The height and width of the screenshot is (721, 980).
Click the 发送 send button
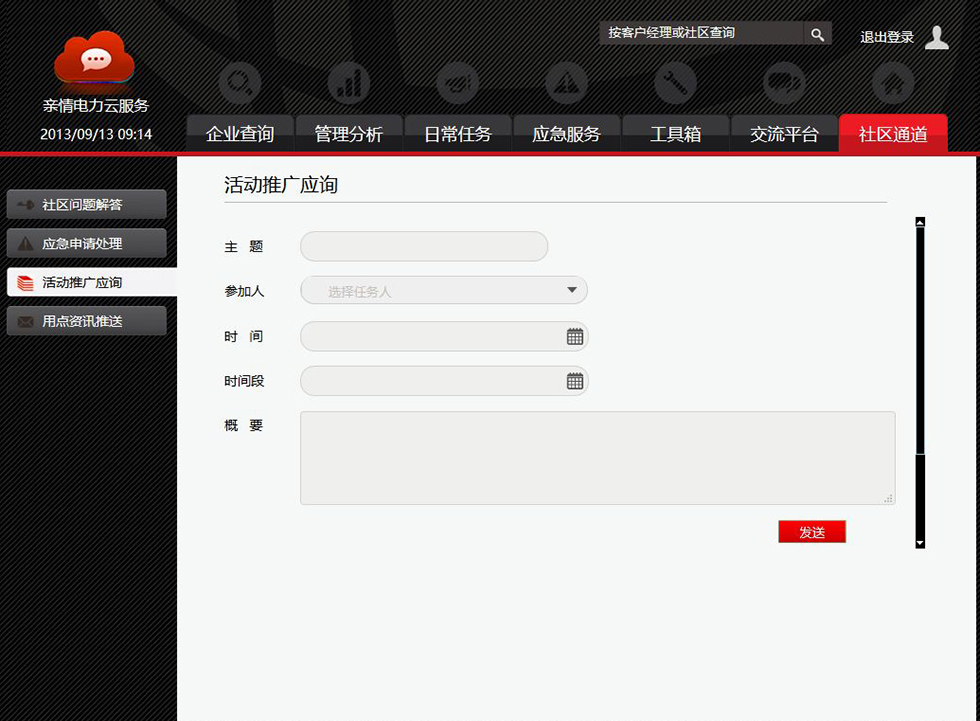tap(812, 532)
